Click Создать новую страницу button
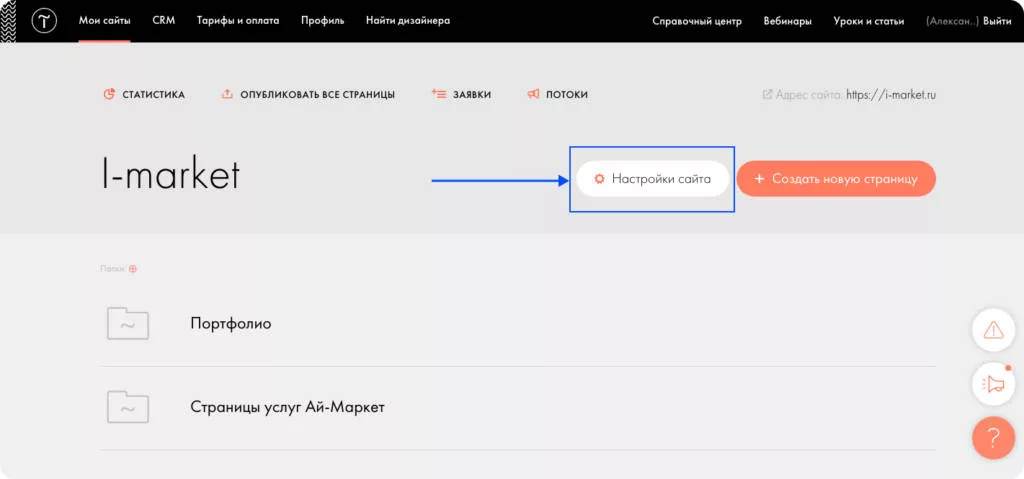 [836, 178]
